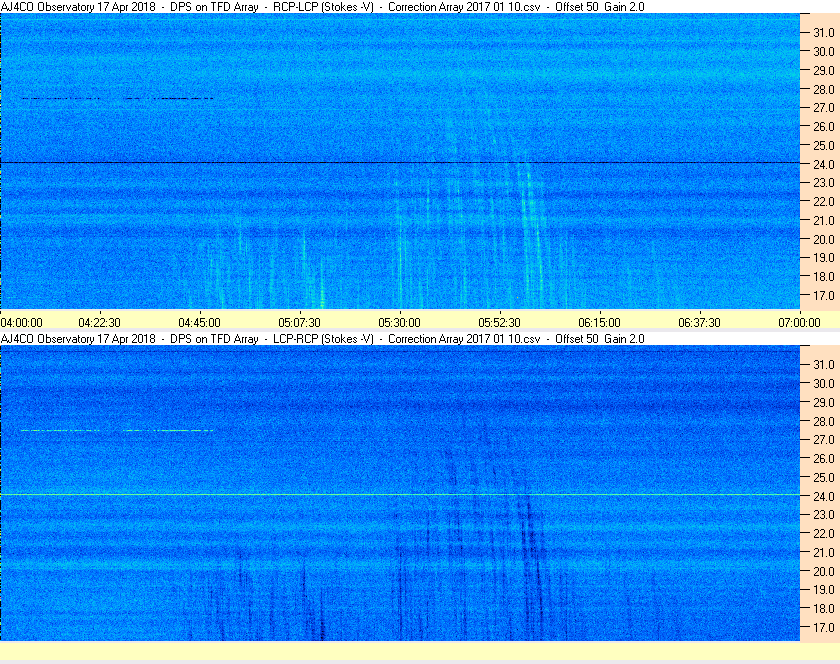Image resolution: width=840 pixels, height=664 pixels.
Task: Click 22.0 frequency label on RCP-LCP chart
Action: (x=824, y=202)
